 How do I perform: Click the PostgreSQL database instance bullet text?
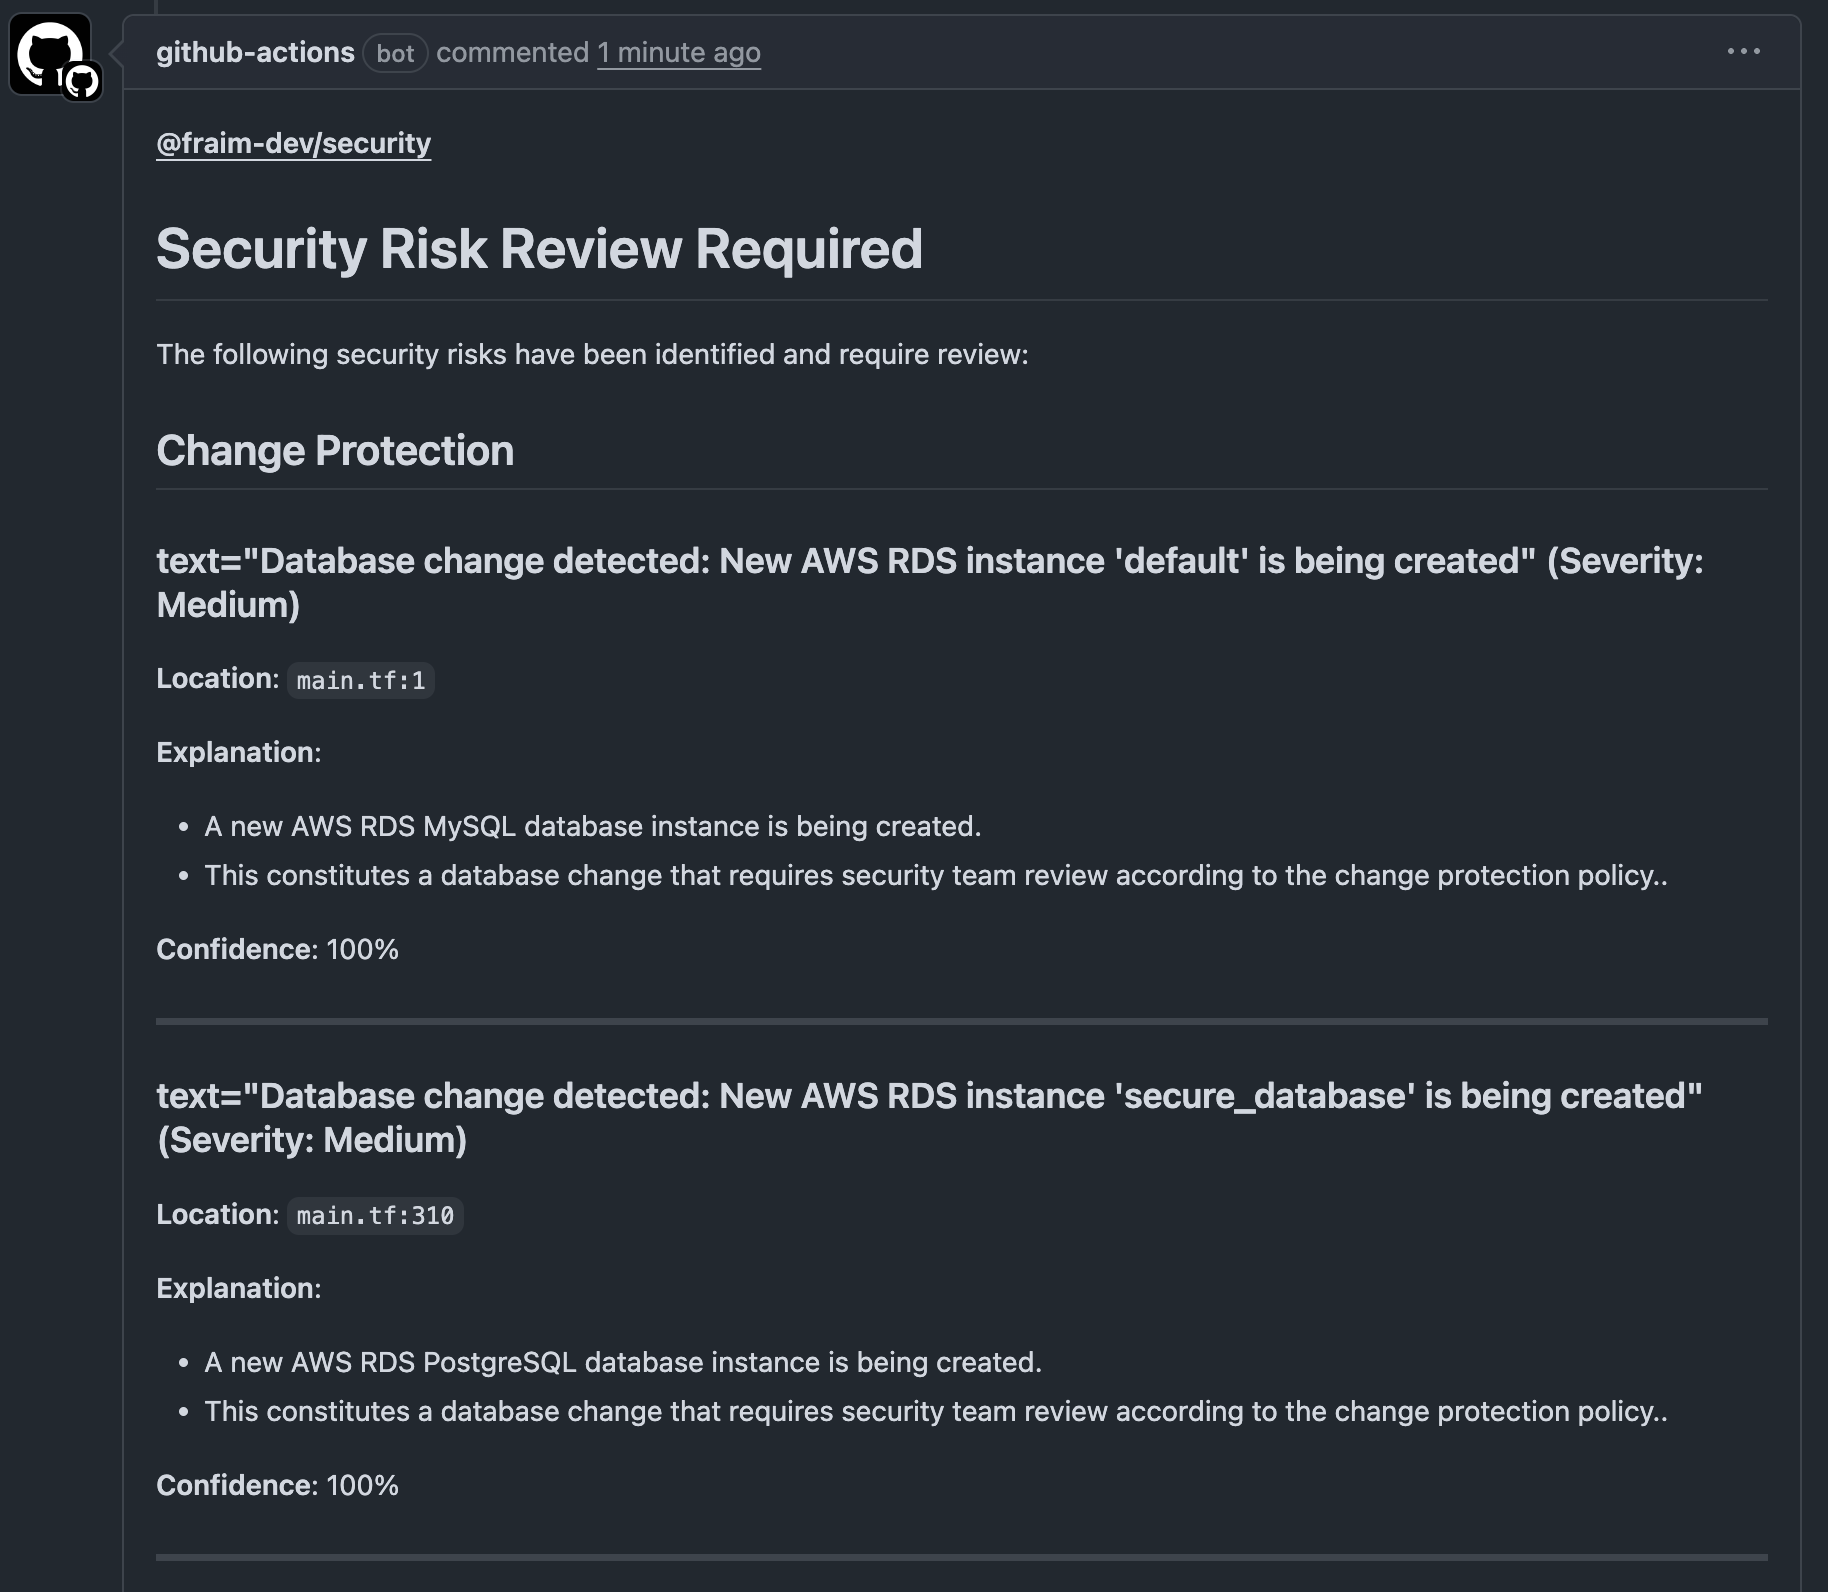(622, 1362)
